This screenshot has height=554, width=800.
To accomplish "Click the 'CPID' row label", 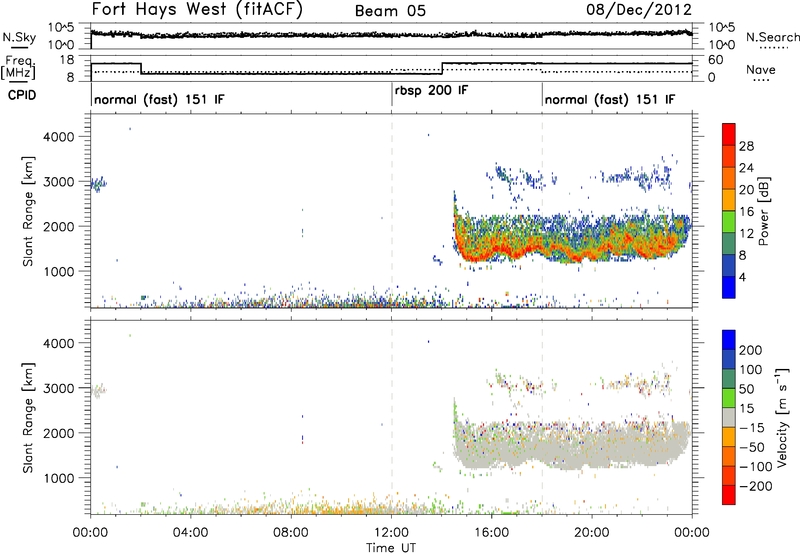I will pyautogui.click(x=22, y=95).
